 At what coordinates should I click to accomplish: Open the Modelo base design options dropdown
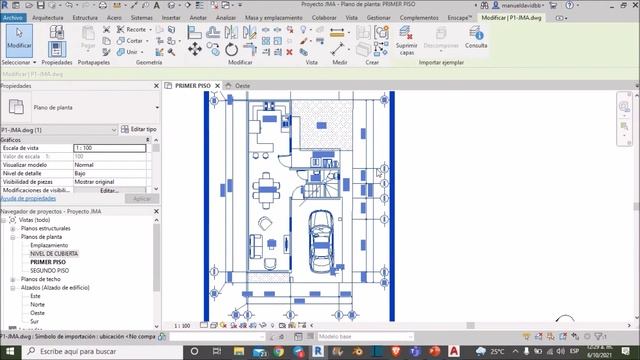[x=410, y=336]
